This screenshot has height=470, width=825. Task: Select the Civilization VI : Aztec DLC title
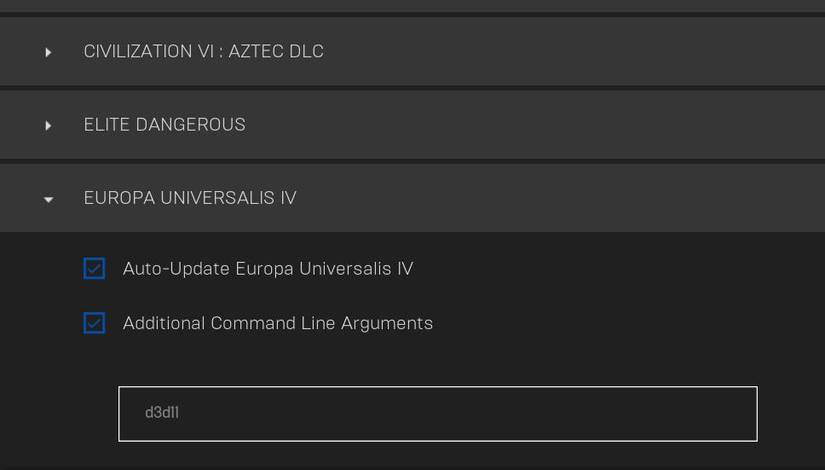(203, 51)
